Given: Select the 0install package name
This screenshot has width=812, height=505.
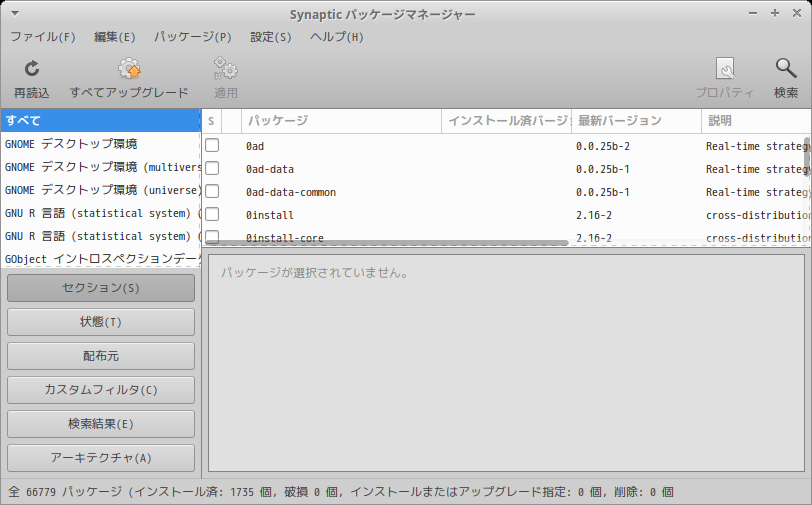Looking at the screenshot, I should click(x=270, y=215).
